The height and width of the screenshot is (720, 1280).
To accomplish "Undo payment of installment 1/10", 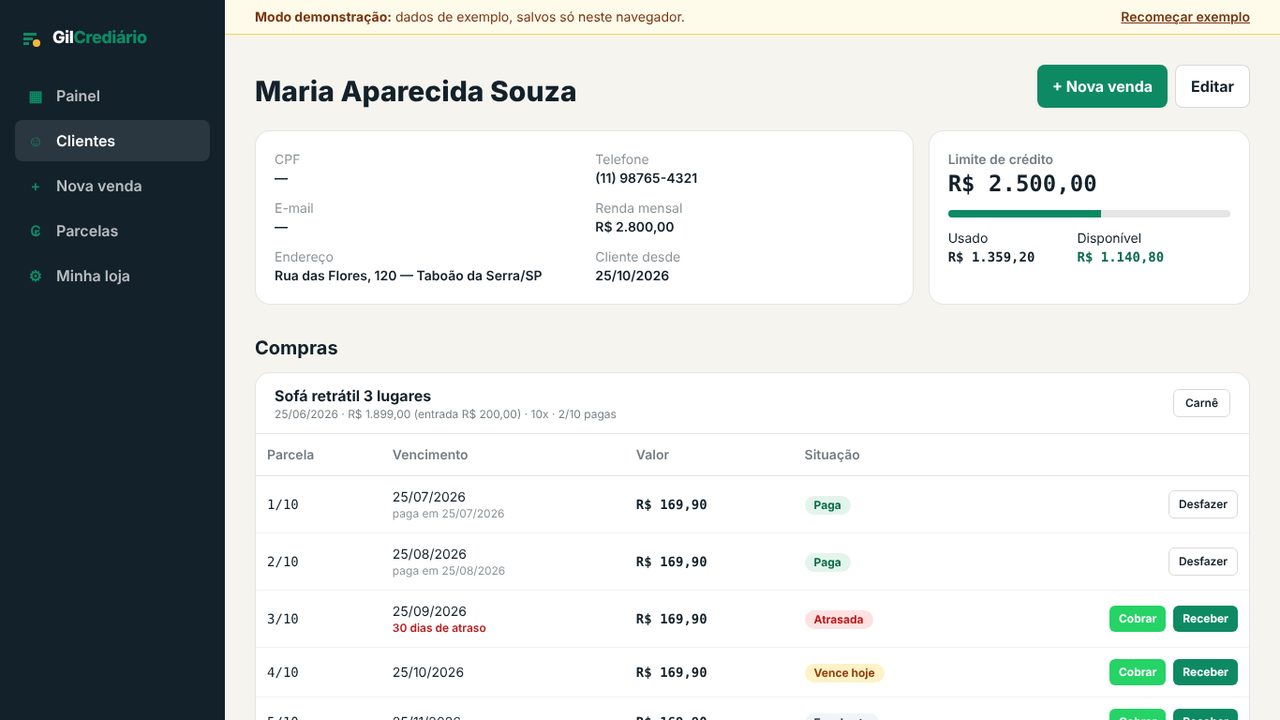I will tap(1203, 505).
